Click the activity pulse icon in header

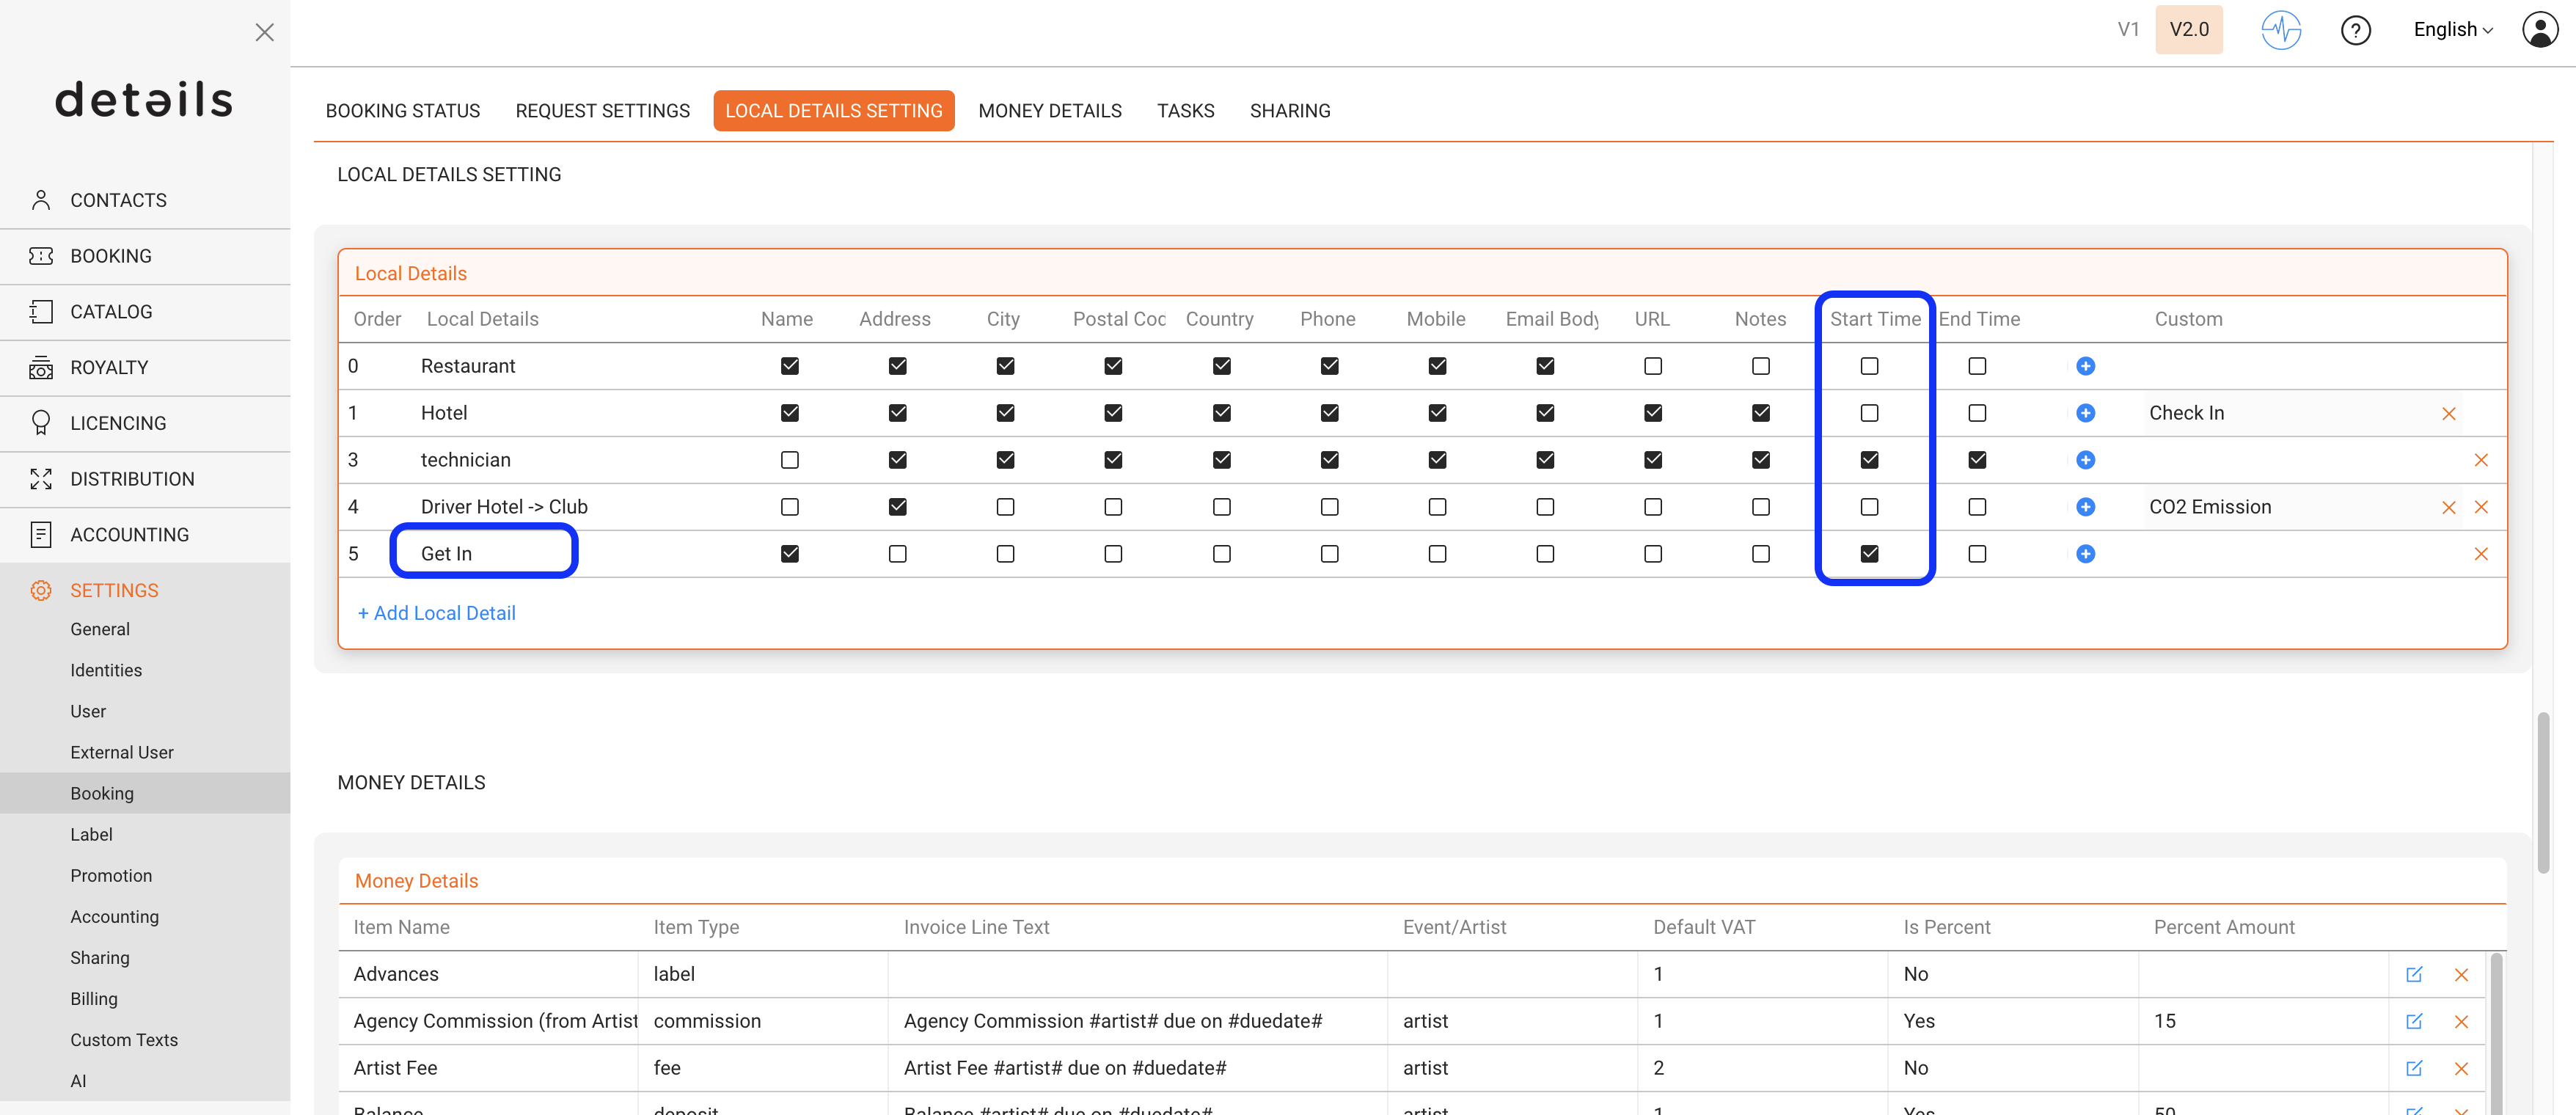tap(2280, 30)
